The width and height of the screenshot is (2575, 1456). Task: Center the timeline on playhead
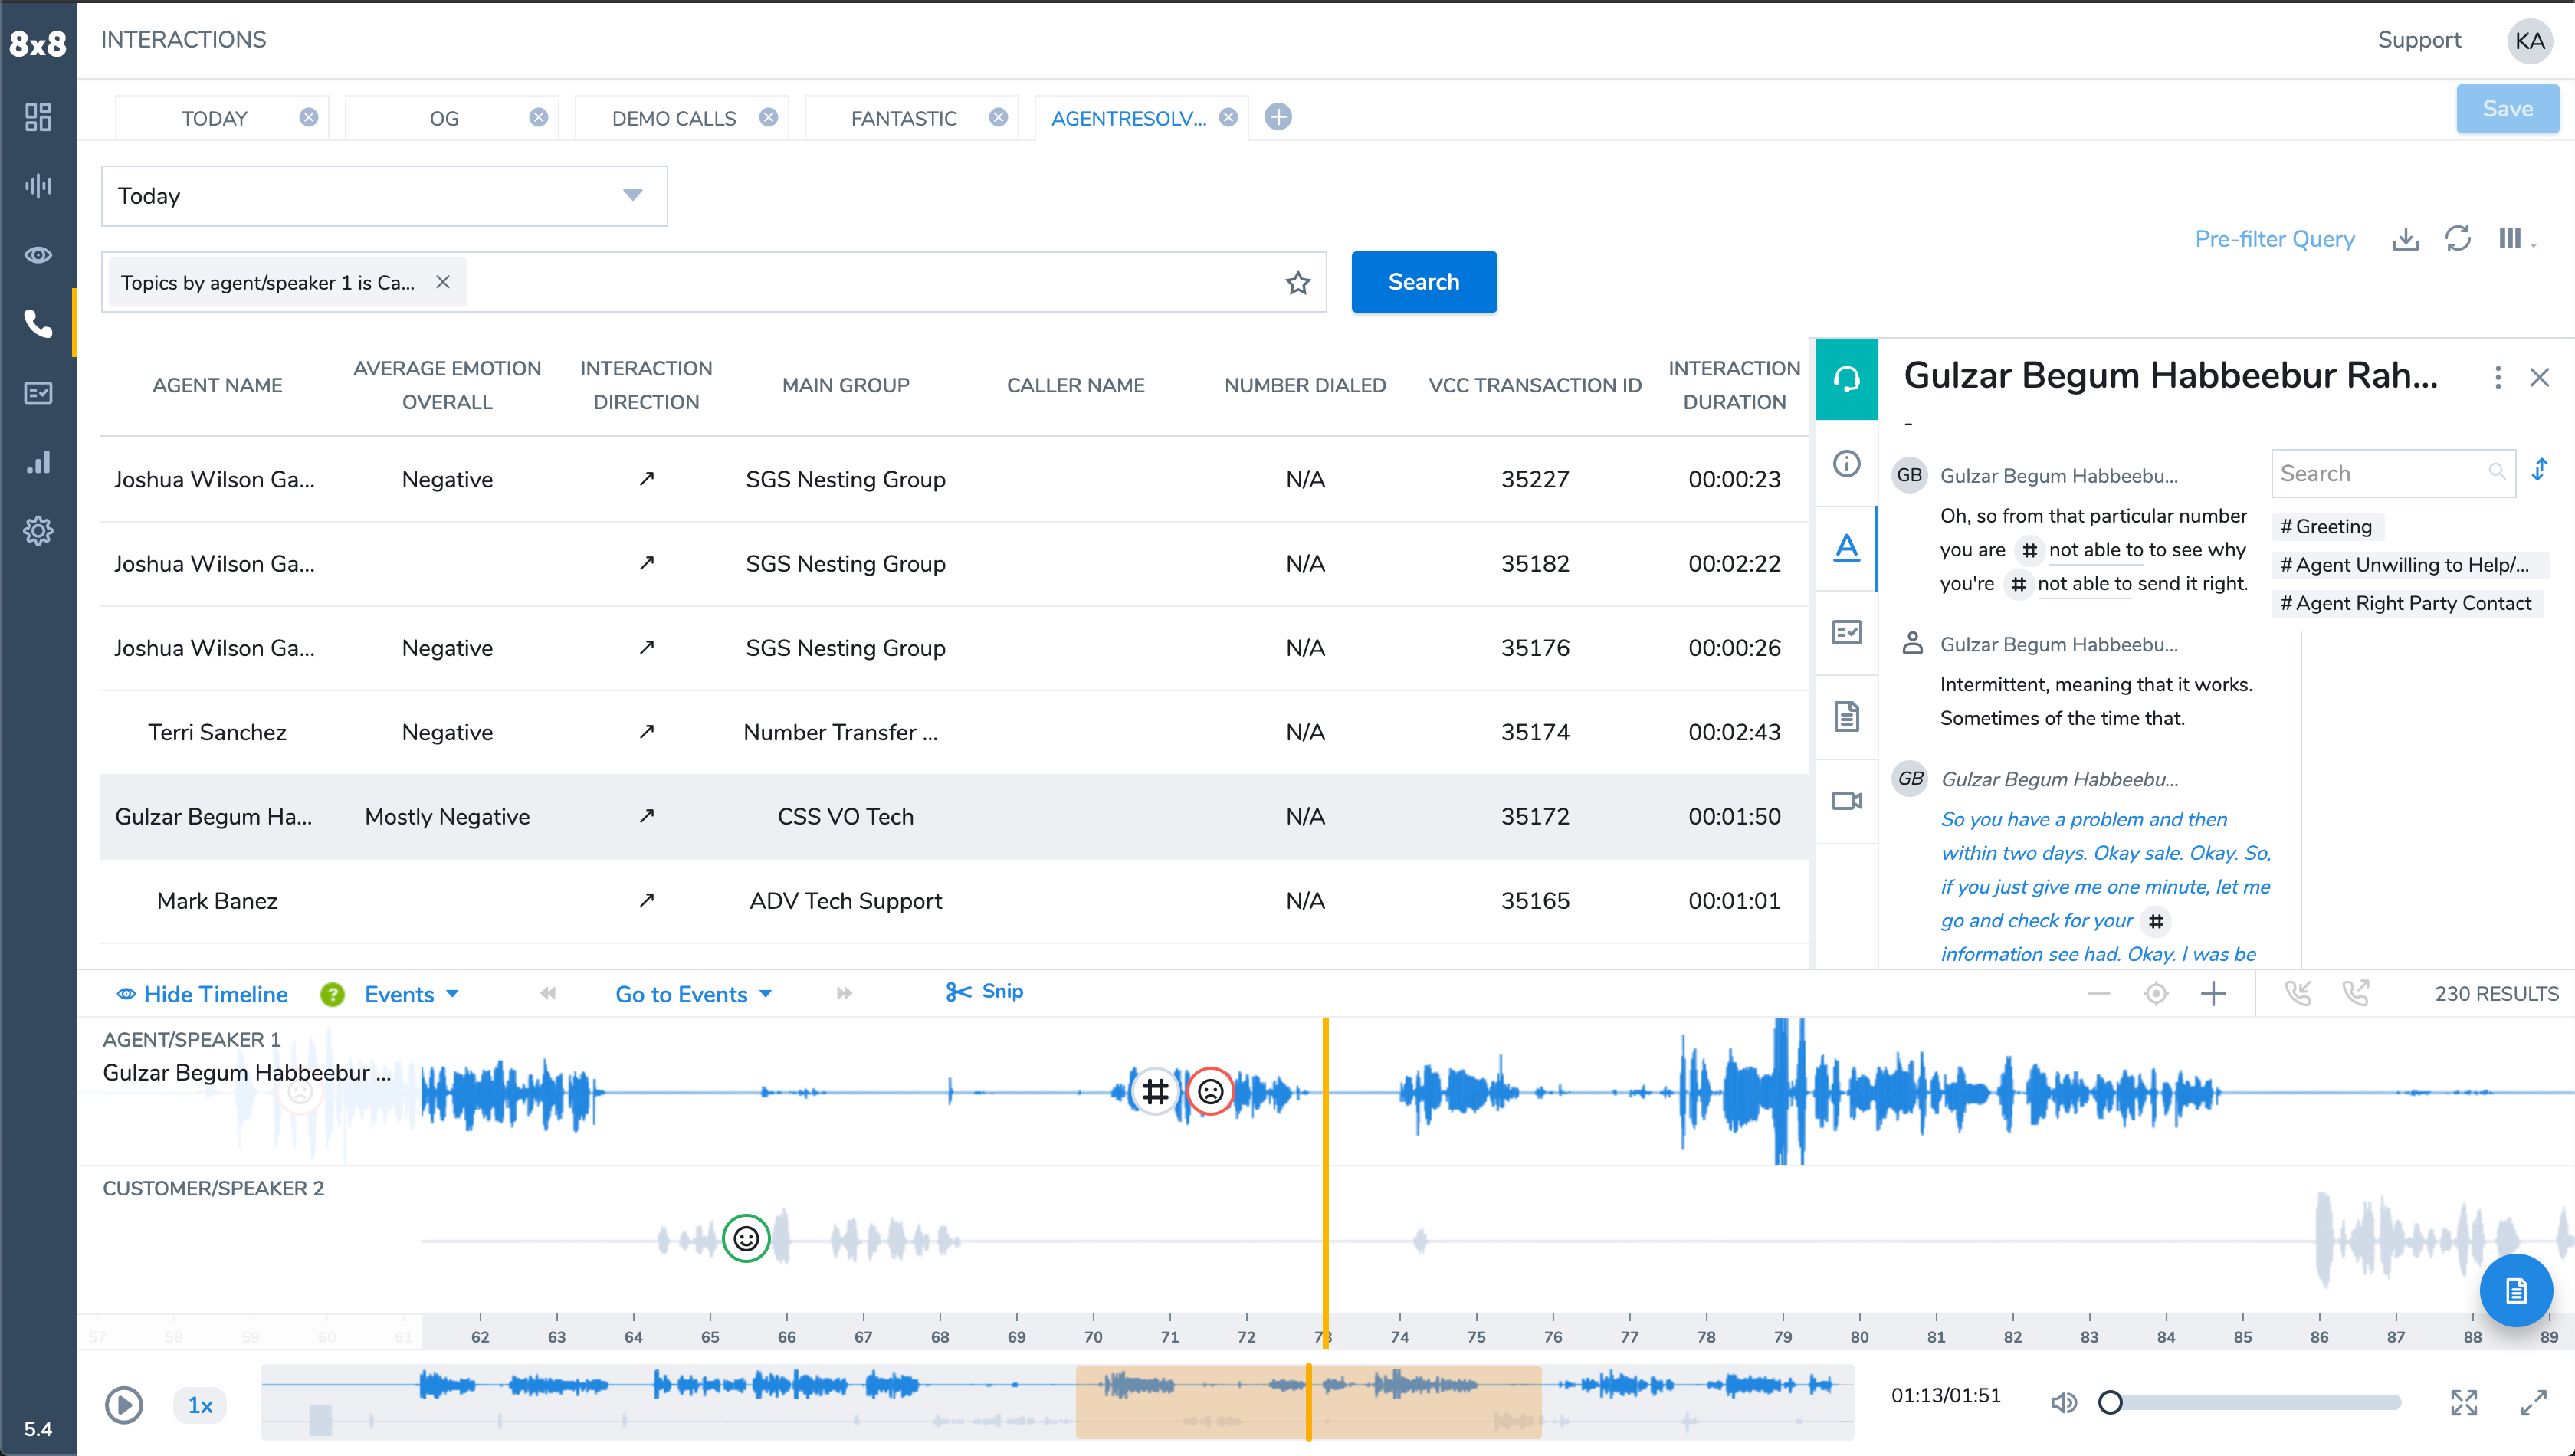(2156, 993)
